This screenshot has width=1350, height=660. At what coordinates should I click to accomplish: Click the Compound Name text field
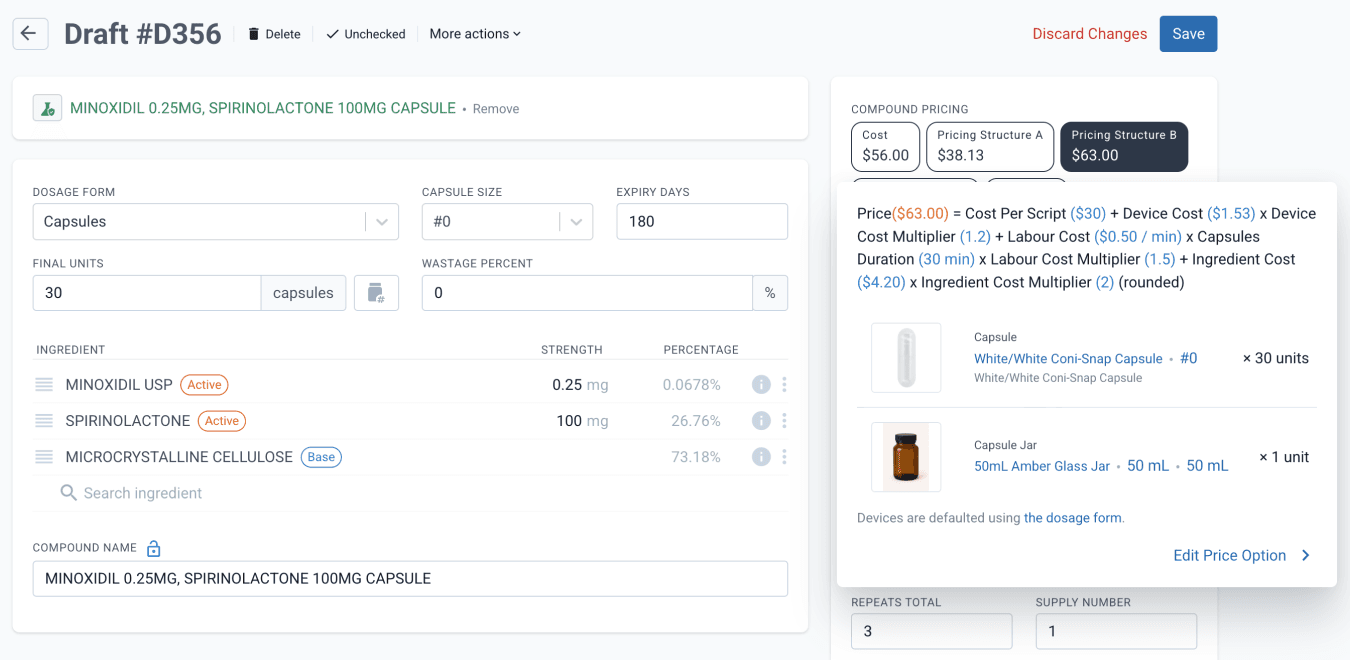tap(410, 579)
